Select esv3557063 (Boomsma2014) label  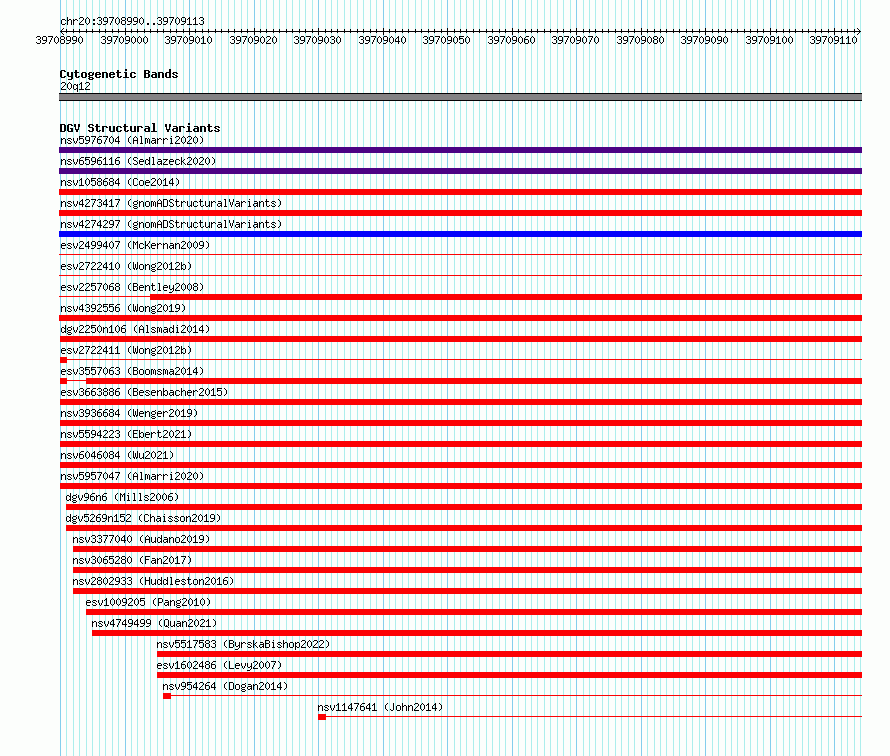[132, 371]
